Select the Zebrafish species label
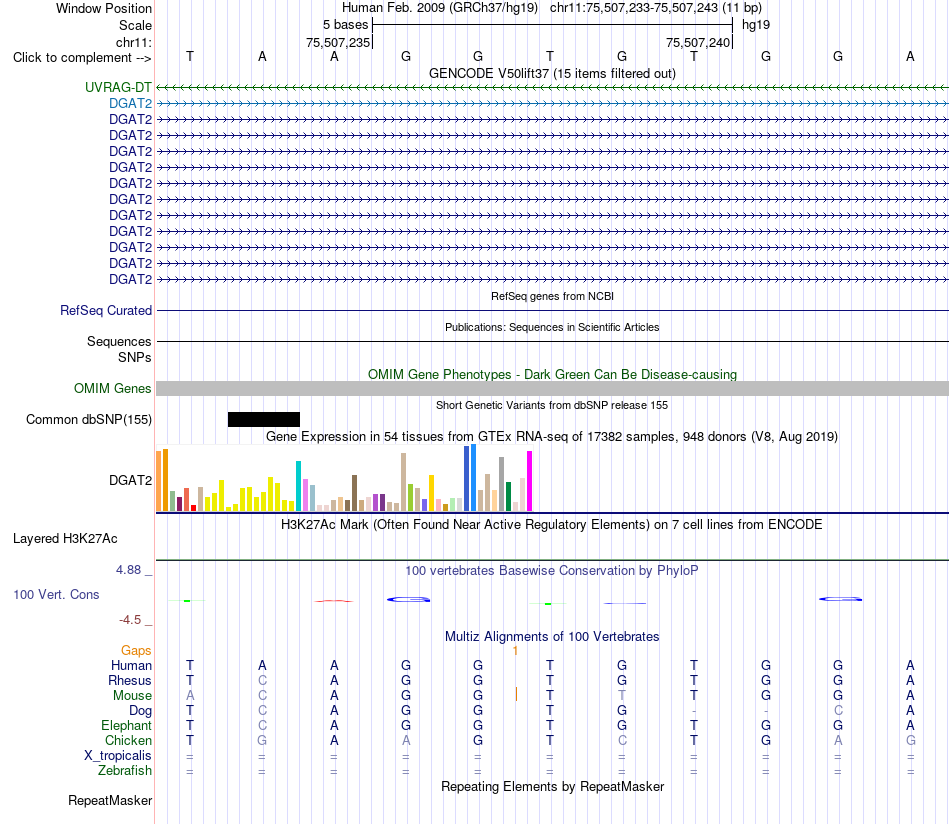The image size is (950, 824). click(x=125, y=770)
